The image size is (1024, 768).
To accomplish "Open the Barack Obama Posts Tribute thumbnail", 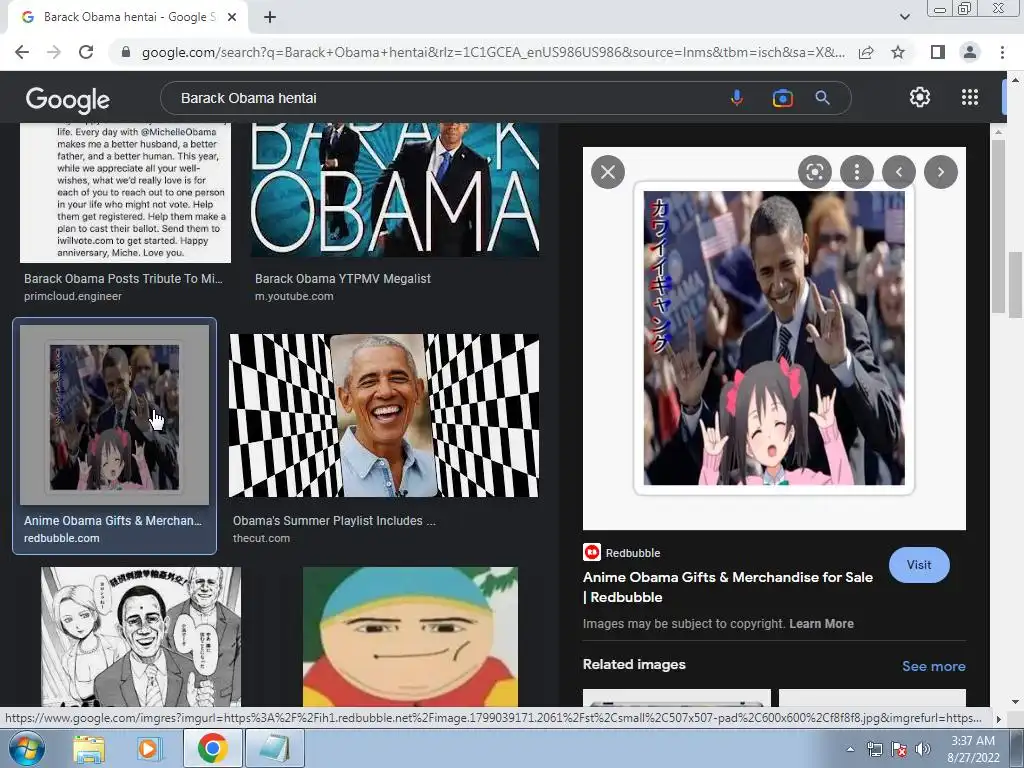I will tap(125, 193).
